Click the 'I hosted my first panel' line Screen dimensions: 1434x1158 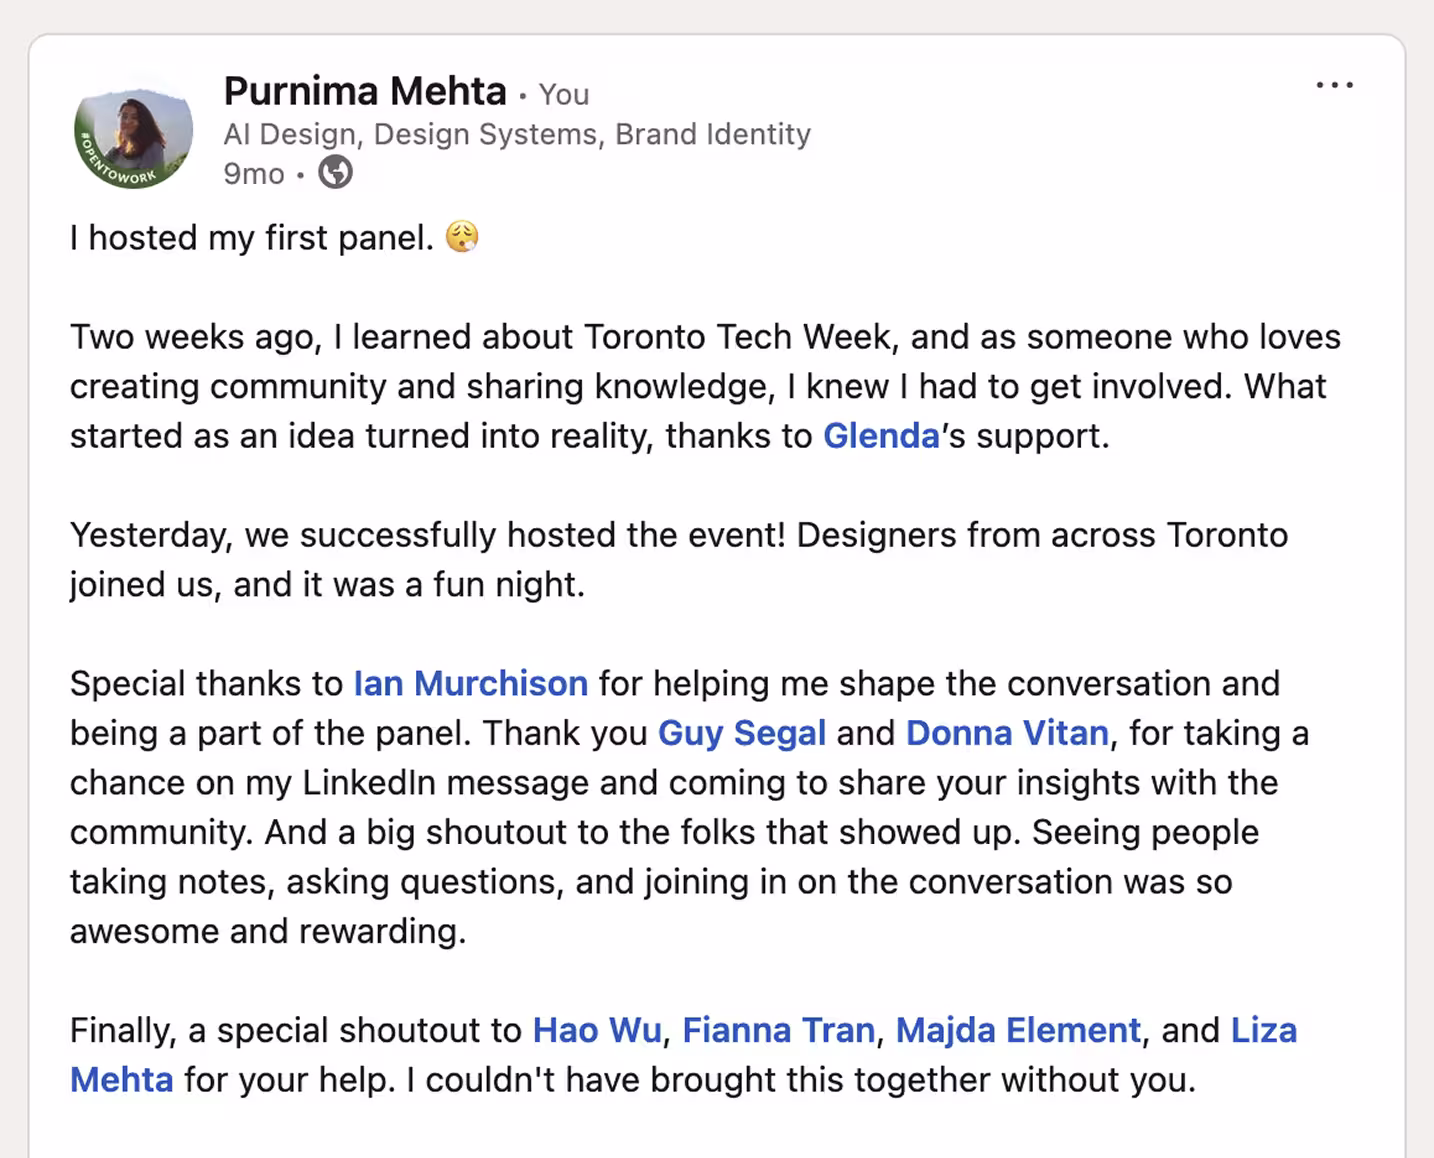click(252, 238)
